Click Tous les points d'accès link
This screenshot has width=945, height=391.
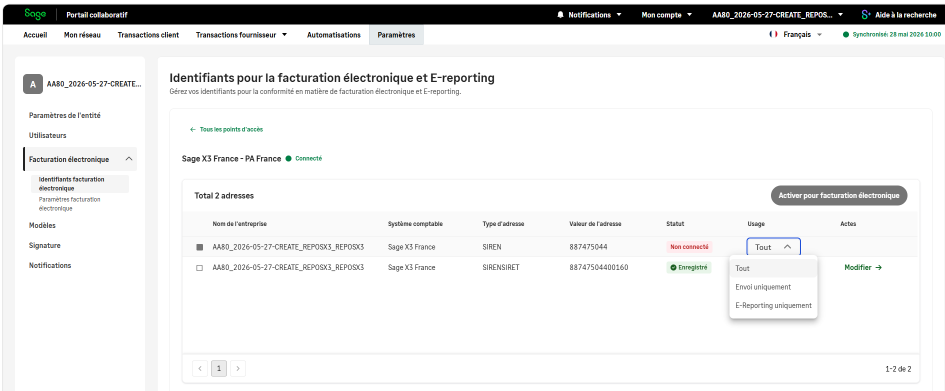(226, 130)
